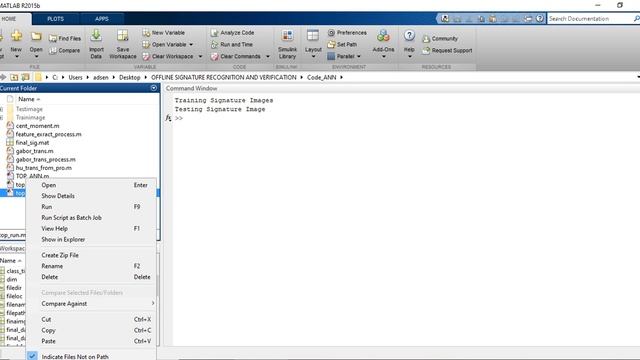Click the Layout icon
This screenshot has width=640, height=360.
pyautogui.click(x=313, y=36)
